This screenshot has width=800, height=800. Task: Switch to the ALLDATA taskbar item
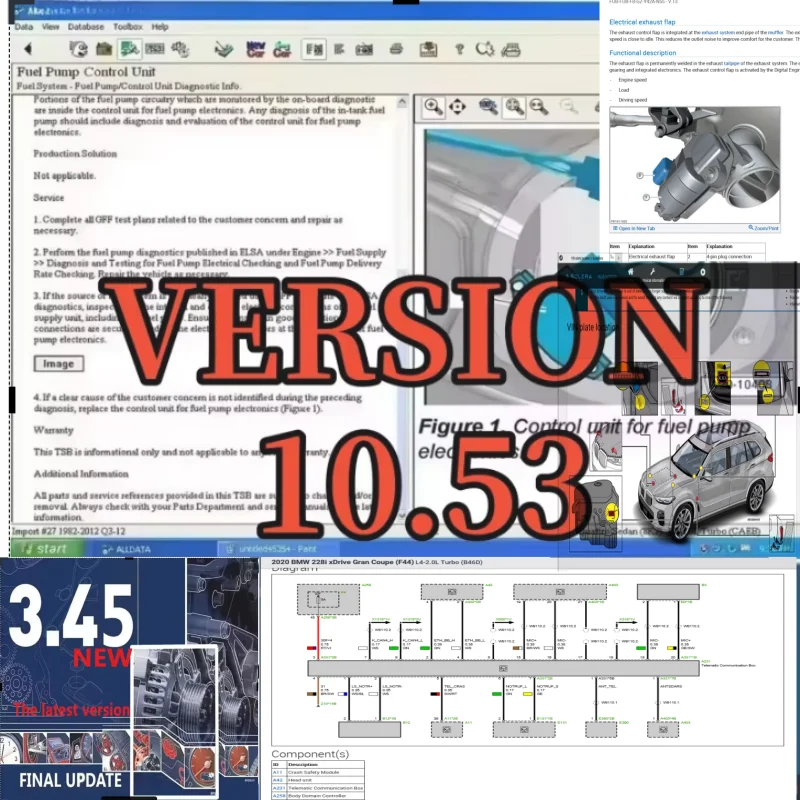pos(126,549)
